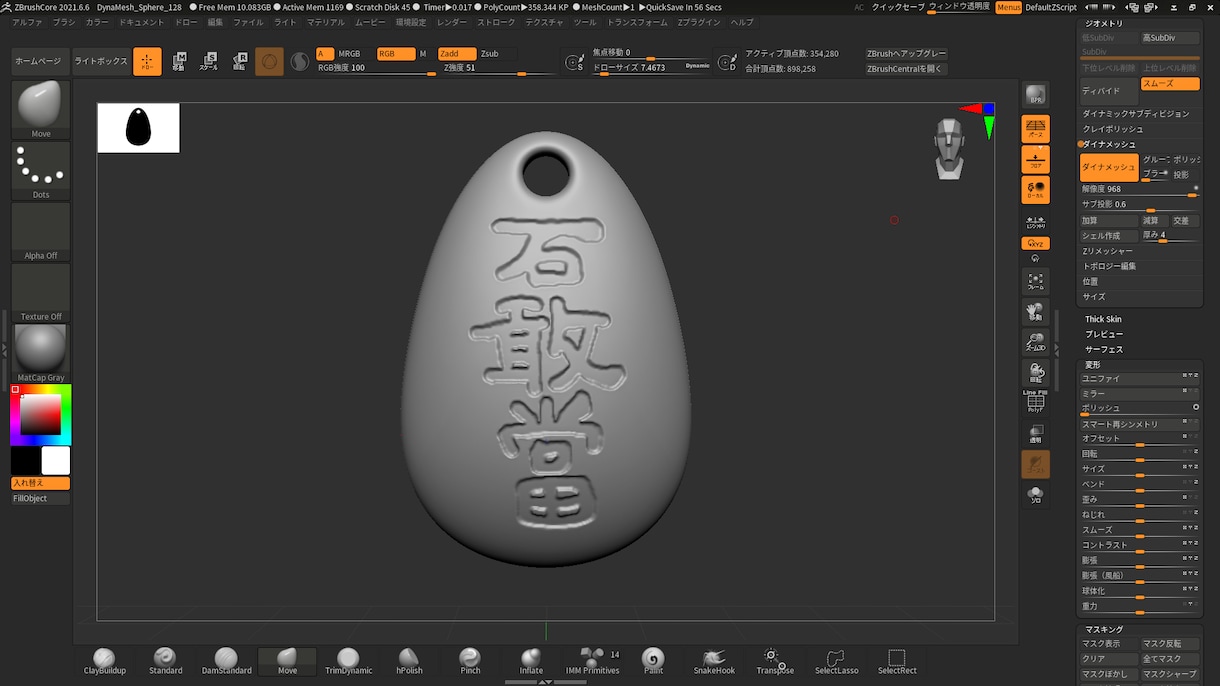Select the Transpose tool
The width and height of the screenshot is (1220, 686).
(x=775, y=661)
